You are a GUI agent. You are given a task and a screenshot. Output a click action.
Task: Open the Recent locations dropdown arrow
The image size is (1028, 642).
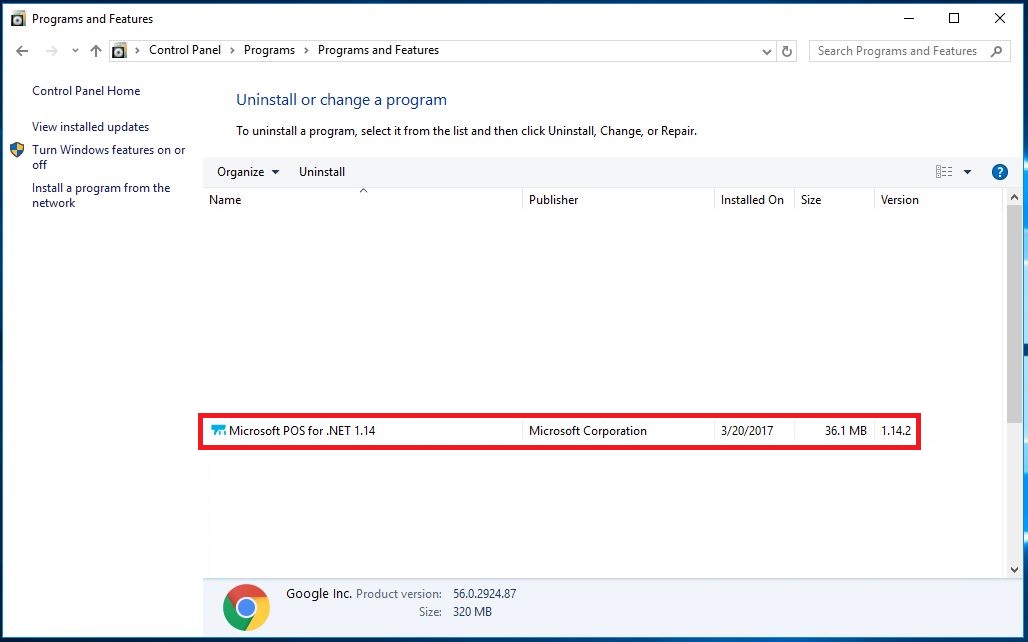[75, 51]
